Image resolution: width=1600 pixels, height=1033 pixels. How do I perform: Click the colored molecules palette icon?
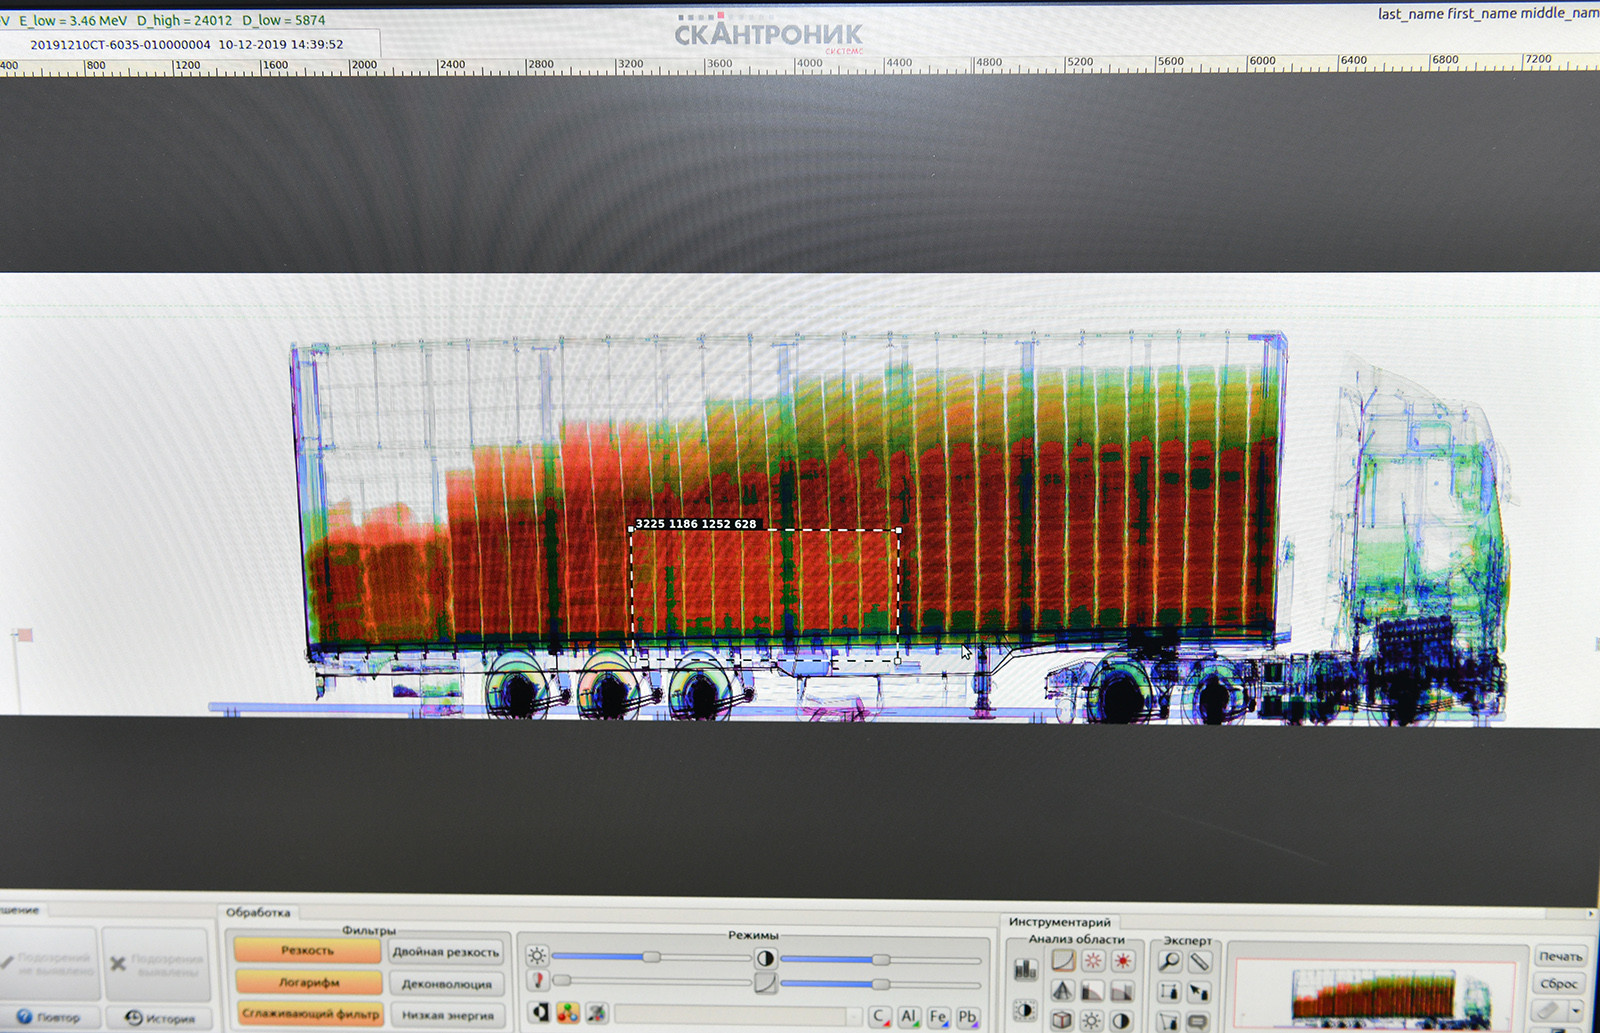[568, 1013]
